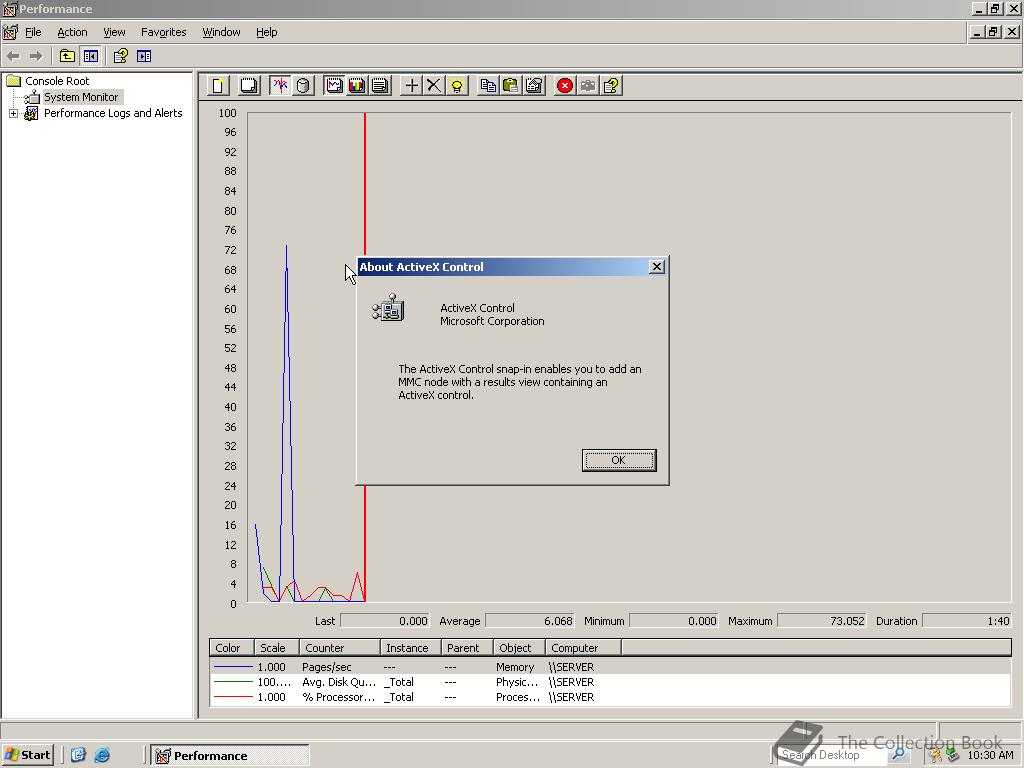The width and height of the screenshot is (1024, 768).
Task: Click the Maximum value field 73.052
Action: point(822,621)
